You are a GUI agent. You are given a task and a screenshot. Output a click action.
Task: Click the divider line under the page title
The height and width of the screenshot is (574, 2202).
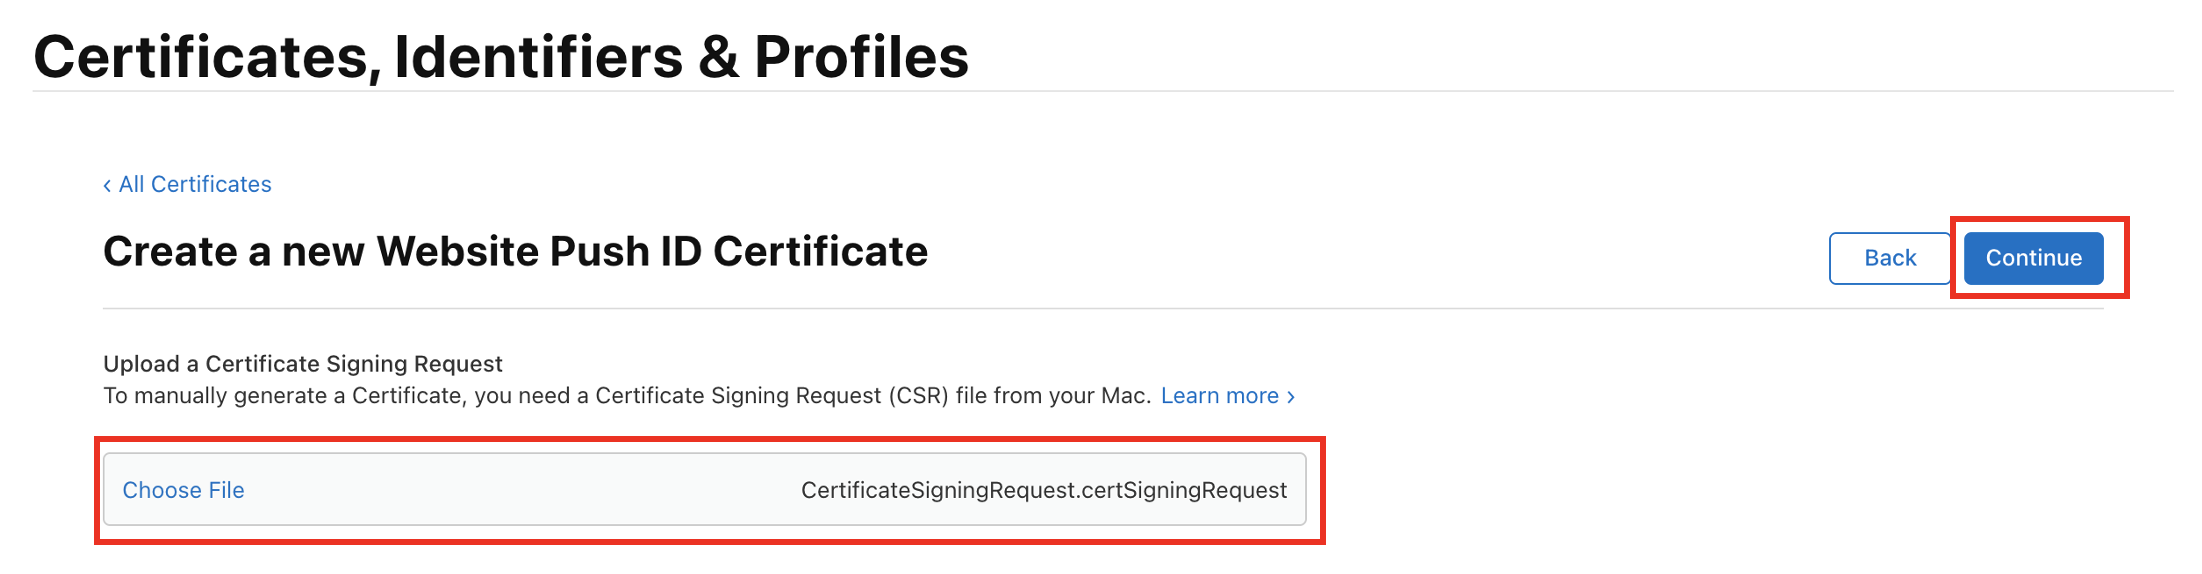1102,91
